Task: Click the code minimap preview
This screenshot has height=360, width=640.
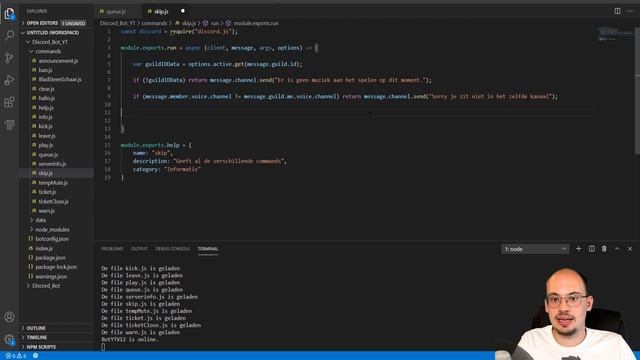Action: point(616,33)
